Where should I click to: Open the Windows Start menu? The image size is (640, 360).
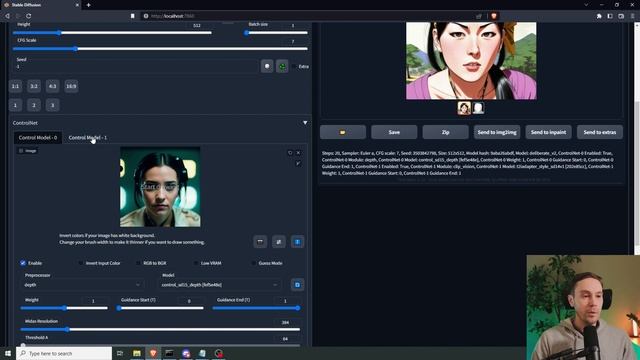(x=7, y=353)
